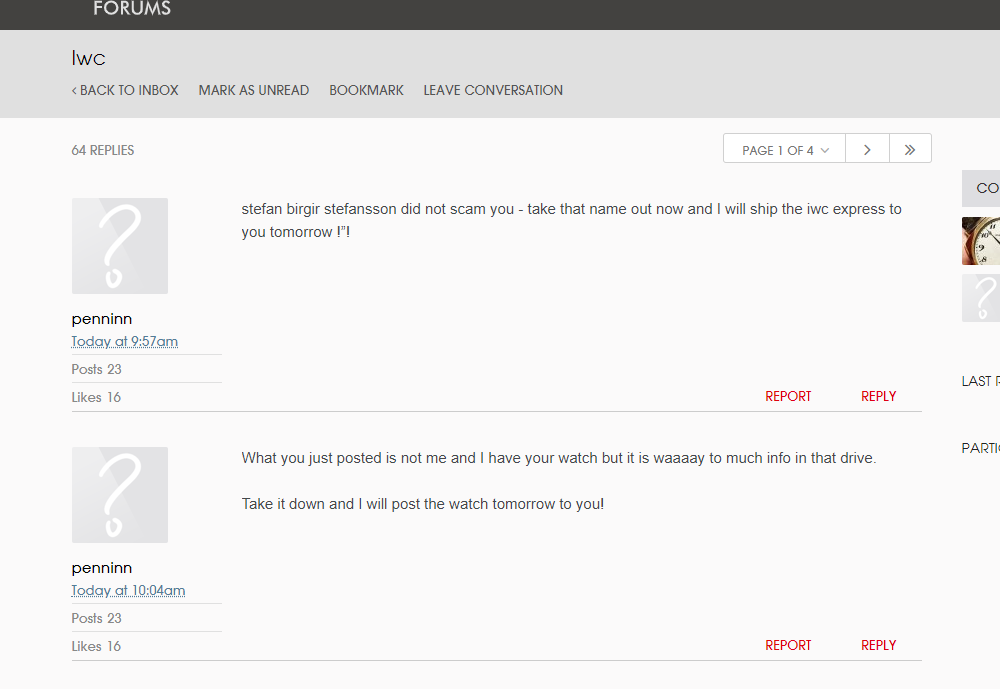Viewport: 1000px width, 689px height.
Task: Open the Page 1 of 4 dropdown
Action: click(785, 149)
